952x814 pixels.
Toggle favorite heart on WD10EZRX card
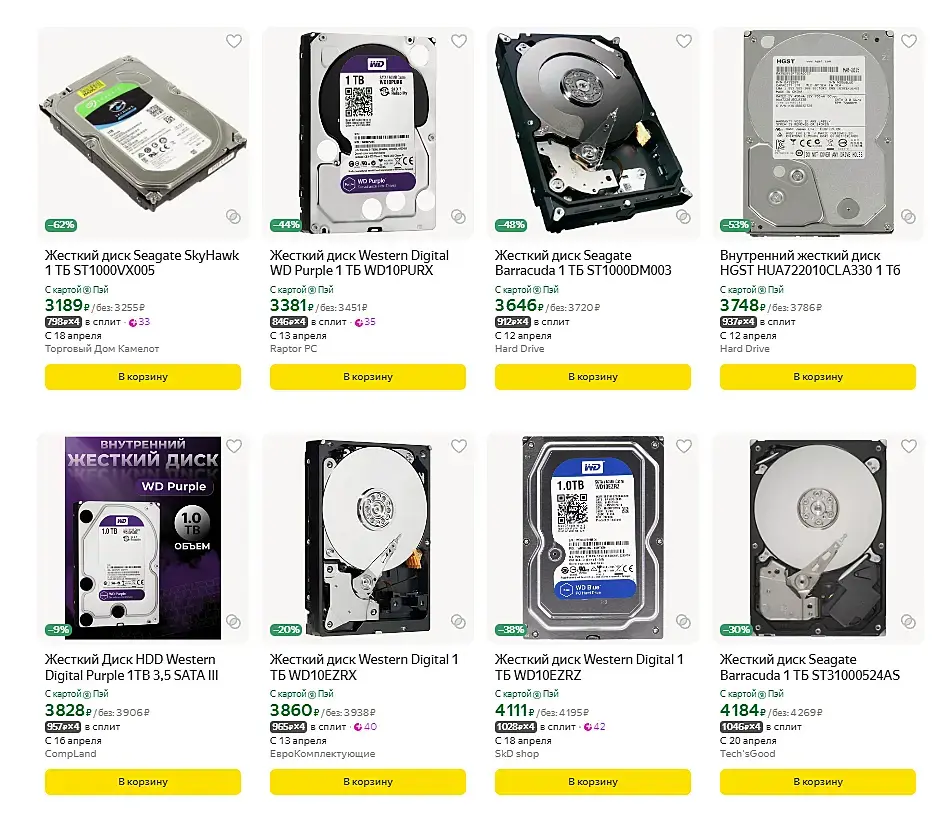[458, 446]
